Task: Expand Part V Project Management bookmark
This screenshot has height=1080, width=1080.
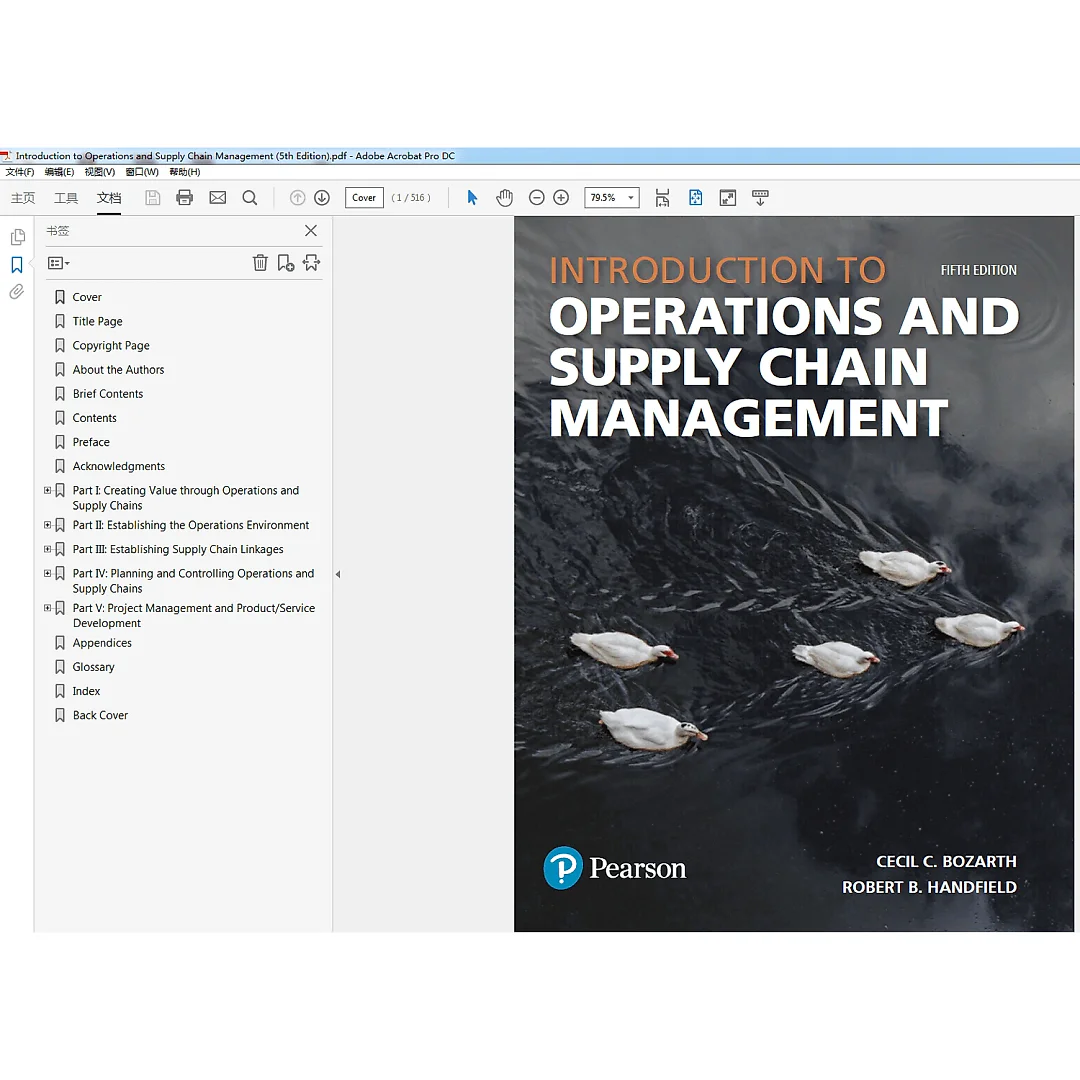Action: (x=48, y=608)
